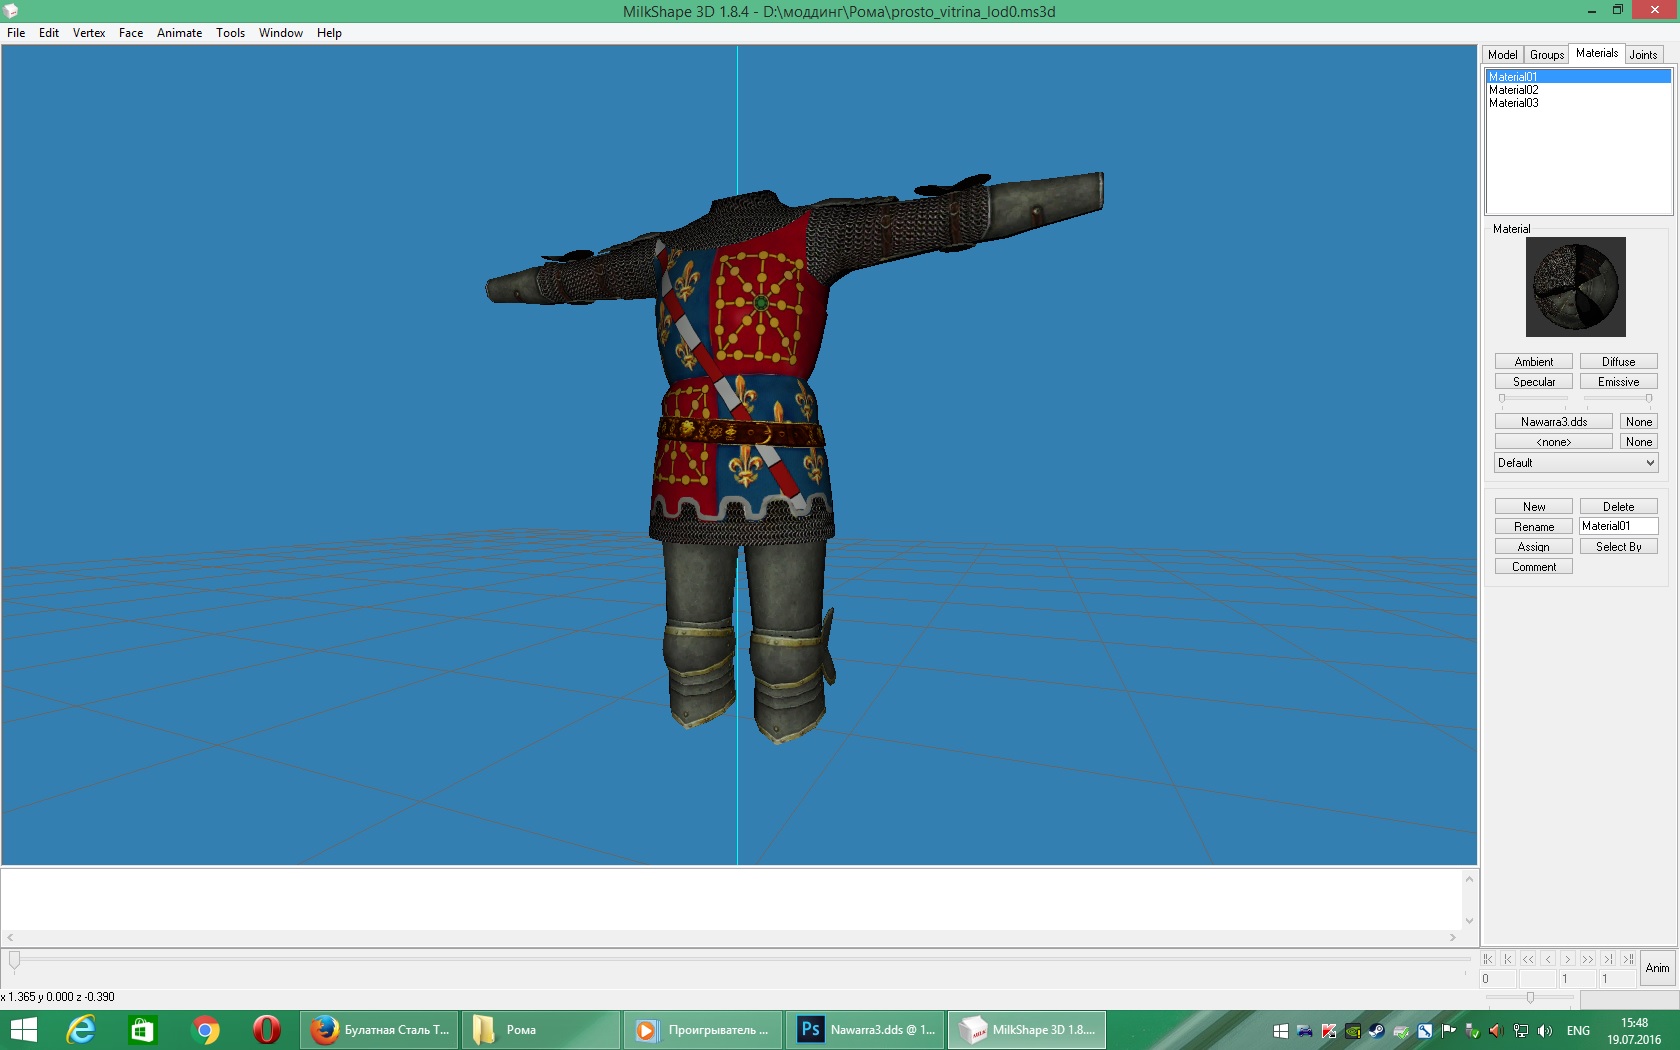
Task: Click the Material01 name input field
Action: [x=1619, y=526]
